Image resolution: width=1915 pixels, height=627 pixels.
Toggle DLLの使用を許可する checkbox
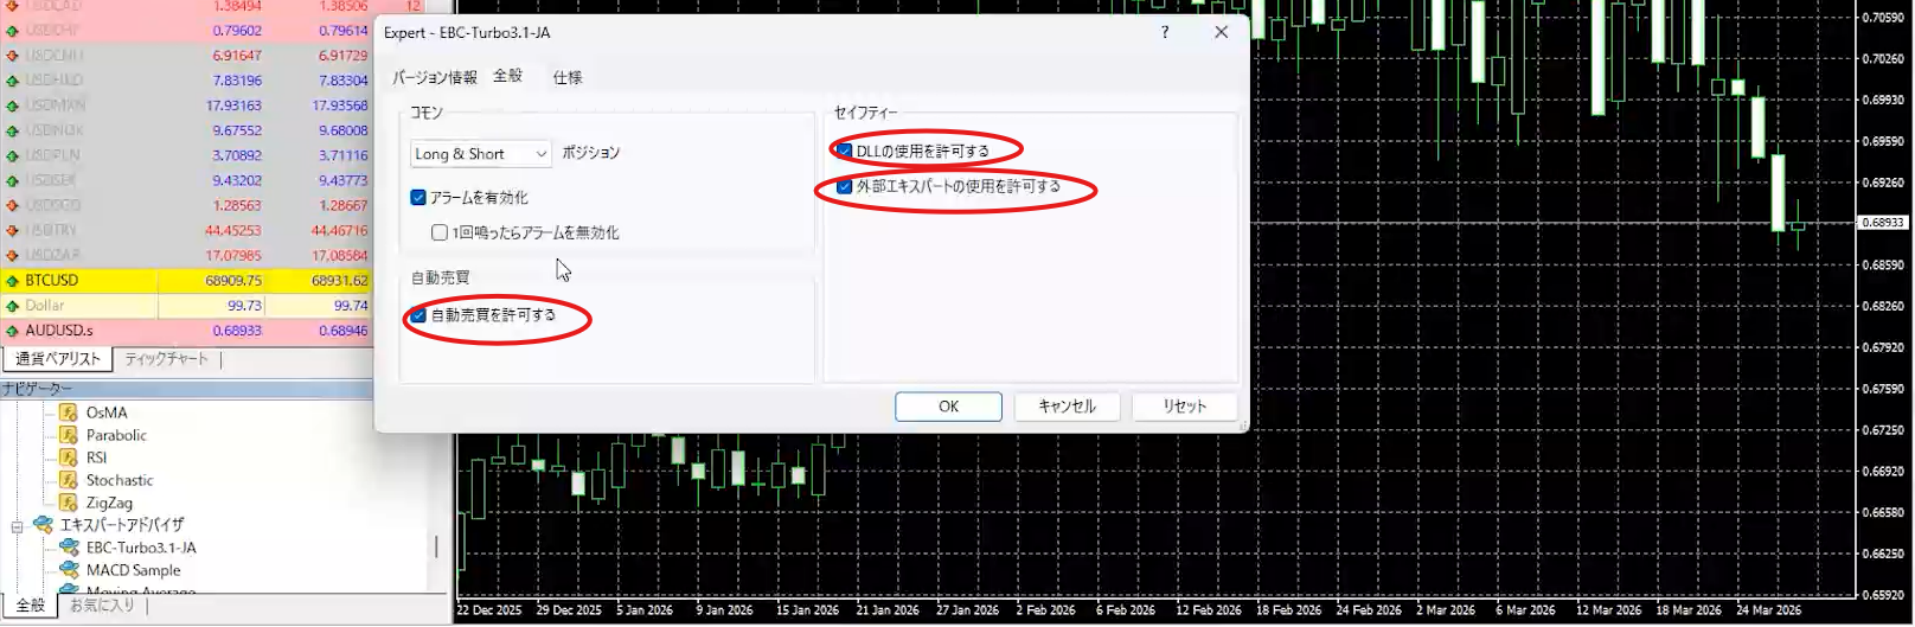[x=844, y=151]
